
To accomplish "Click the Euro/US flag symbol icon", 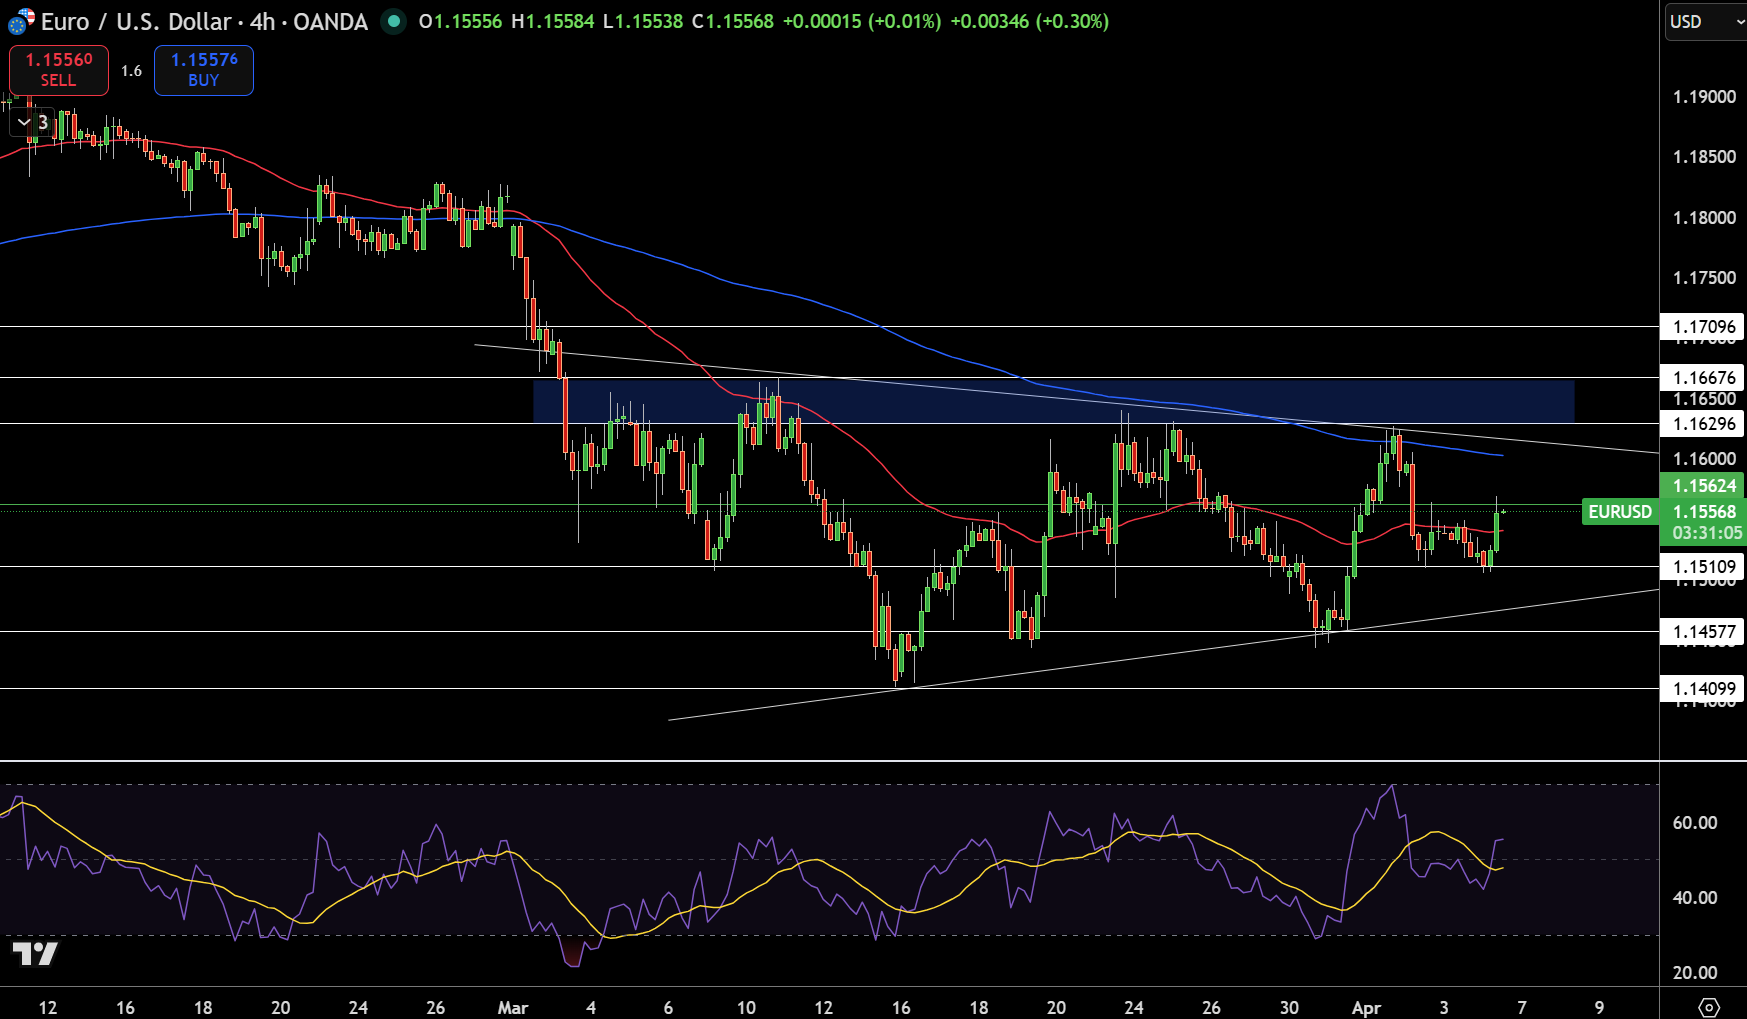I will click(21, 21).
